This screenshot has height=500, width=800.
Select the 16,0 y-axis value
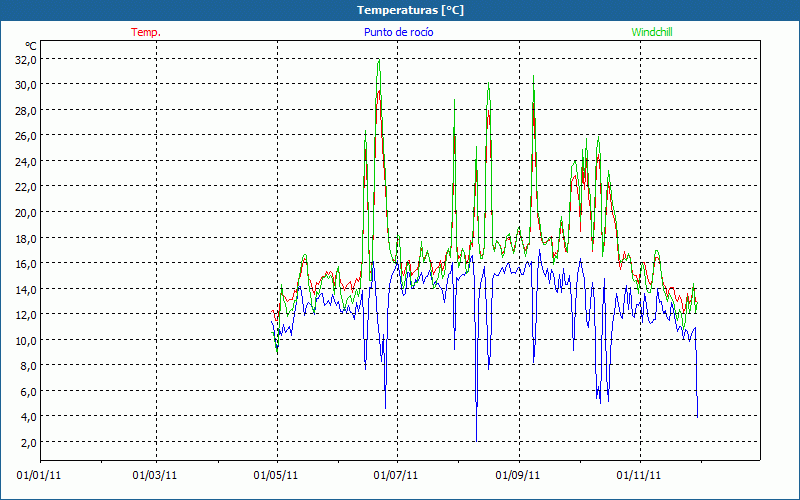tap(26, 264)
